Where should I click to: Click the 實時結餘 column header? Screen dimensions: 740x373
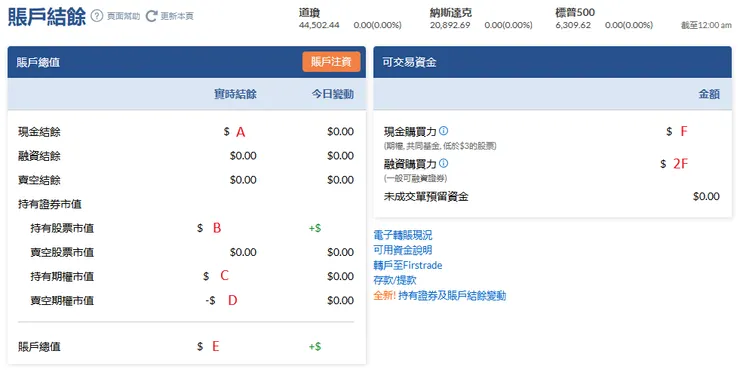click(235, 94)
